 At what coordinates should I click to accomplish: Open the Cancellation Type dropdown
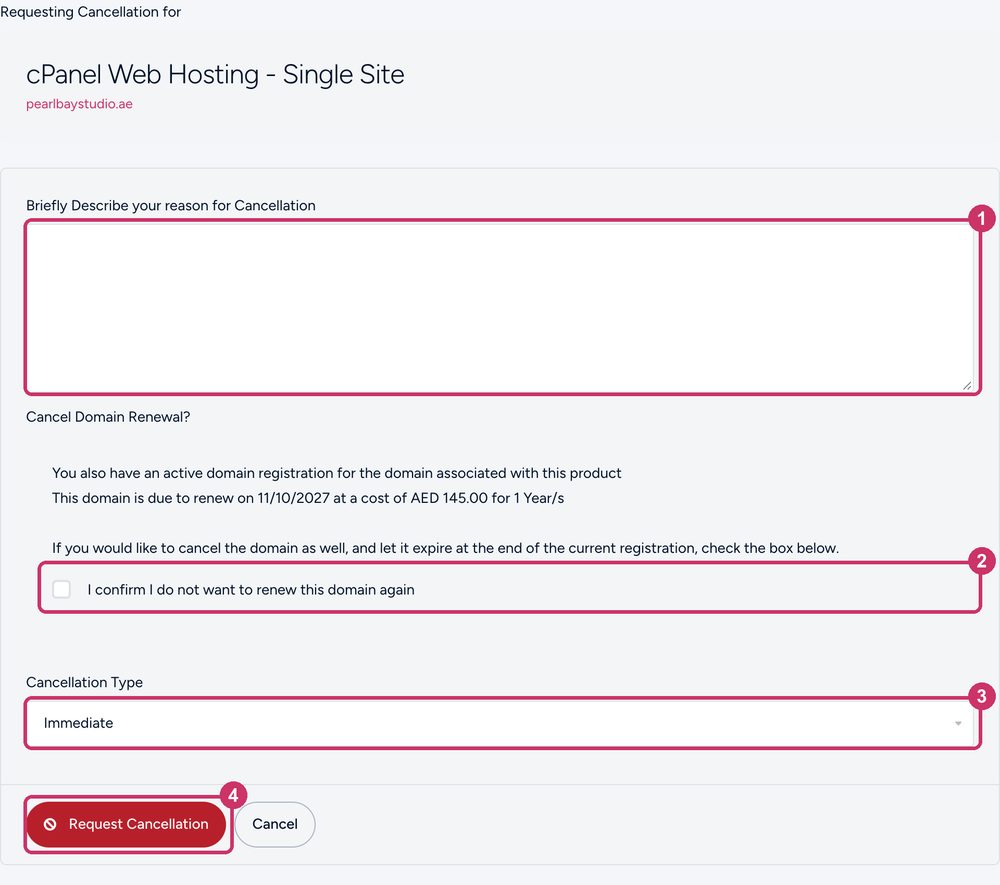502,722
